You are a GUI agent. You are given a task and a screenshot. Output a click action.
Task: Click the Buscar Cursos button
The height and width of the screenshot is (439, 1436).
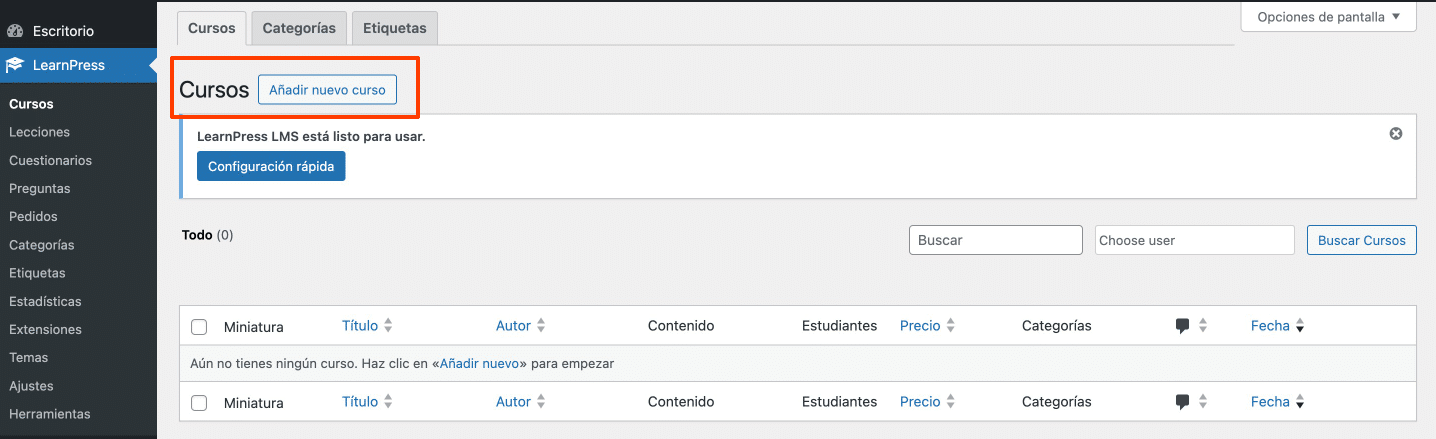coord(1361,240)
